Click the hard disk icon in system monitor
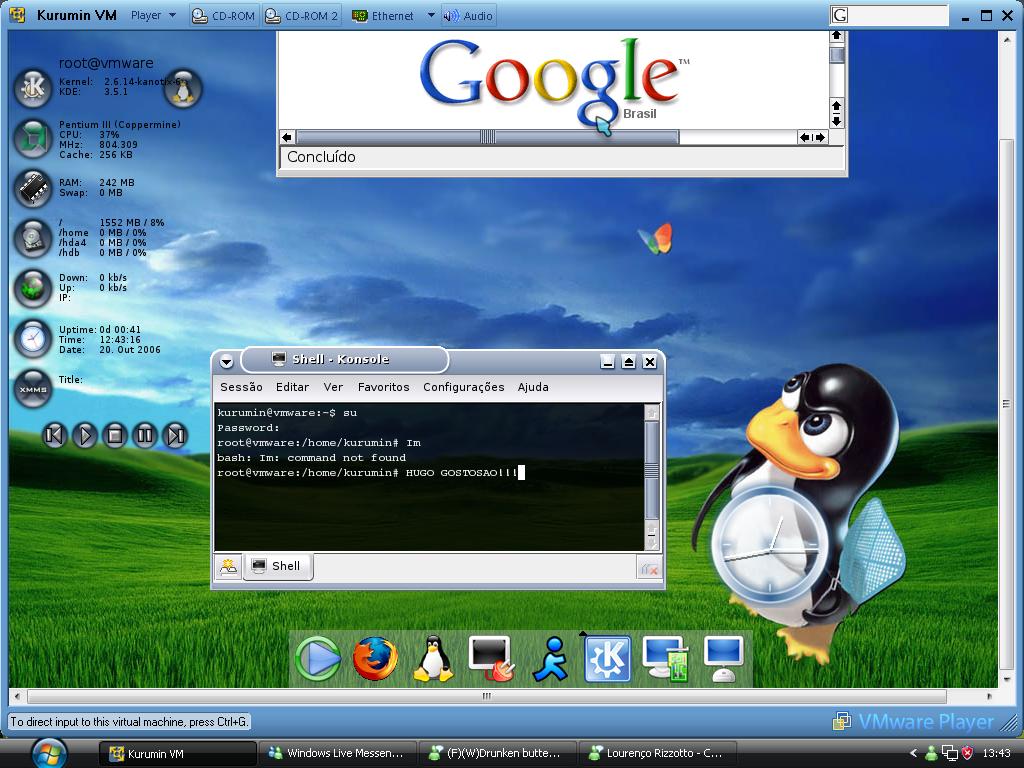 tap(33, 238)
